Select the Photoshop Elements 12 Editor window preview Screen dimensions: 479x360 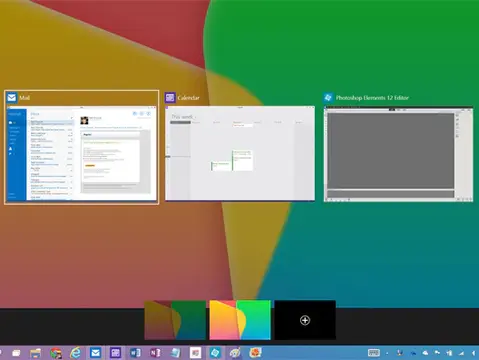pyautogui.click(x=398, y=154)
